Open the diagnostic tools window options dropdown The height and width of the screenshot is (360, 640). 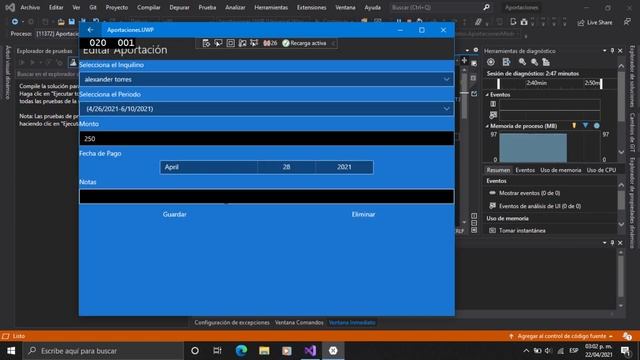[x=604, y=51]
